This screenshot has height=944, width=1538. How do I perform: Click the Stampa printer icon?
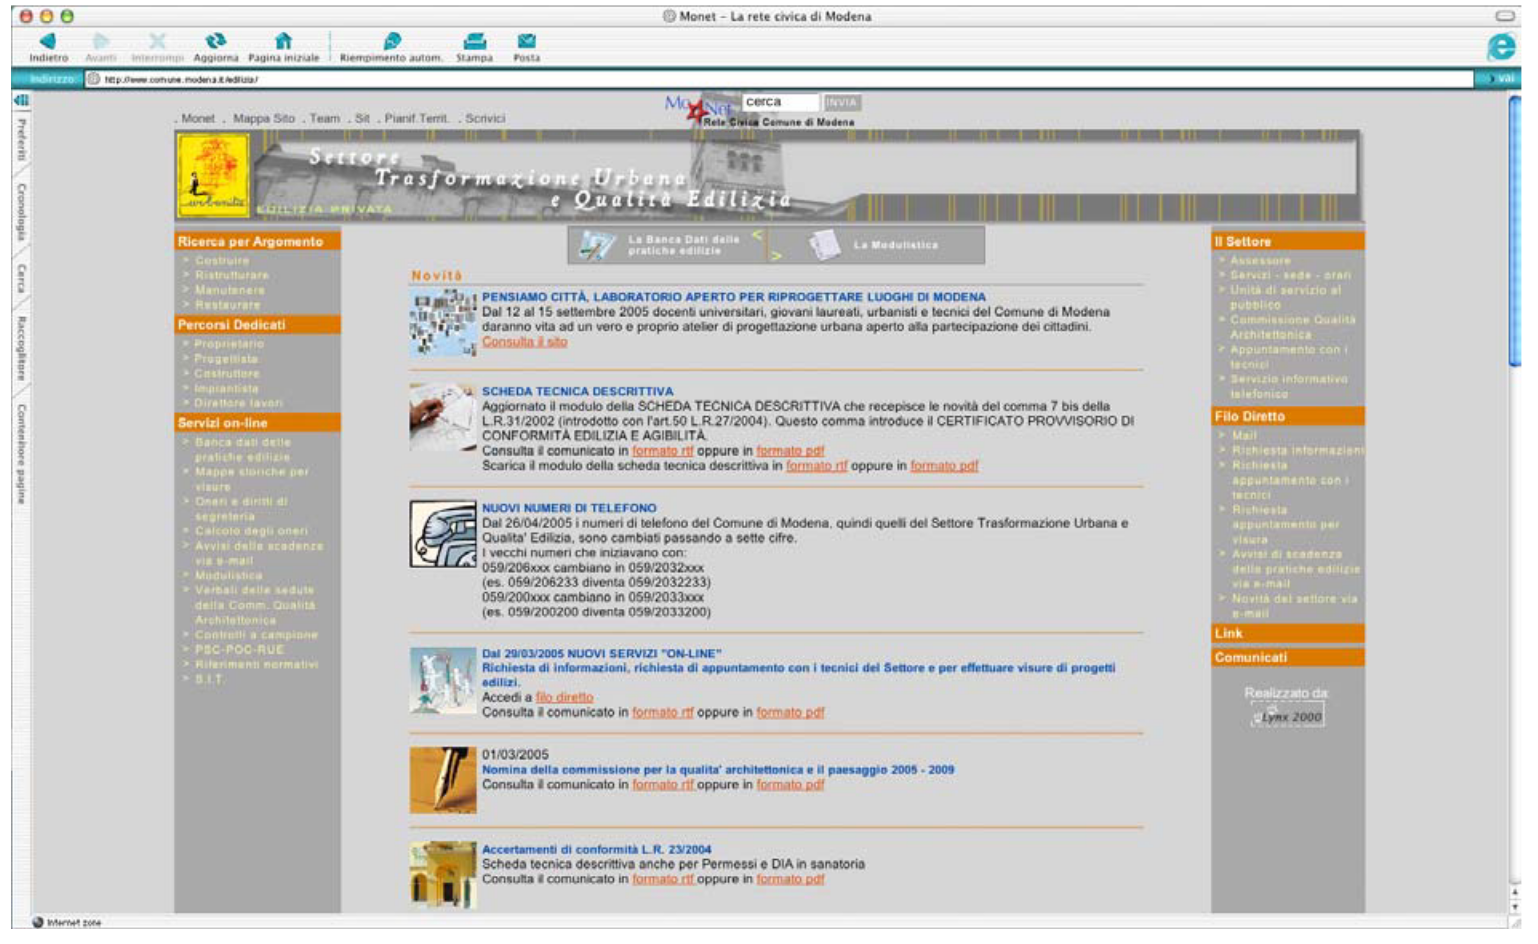[474, 41]
